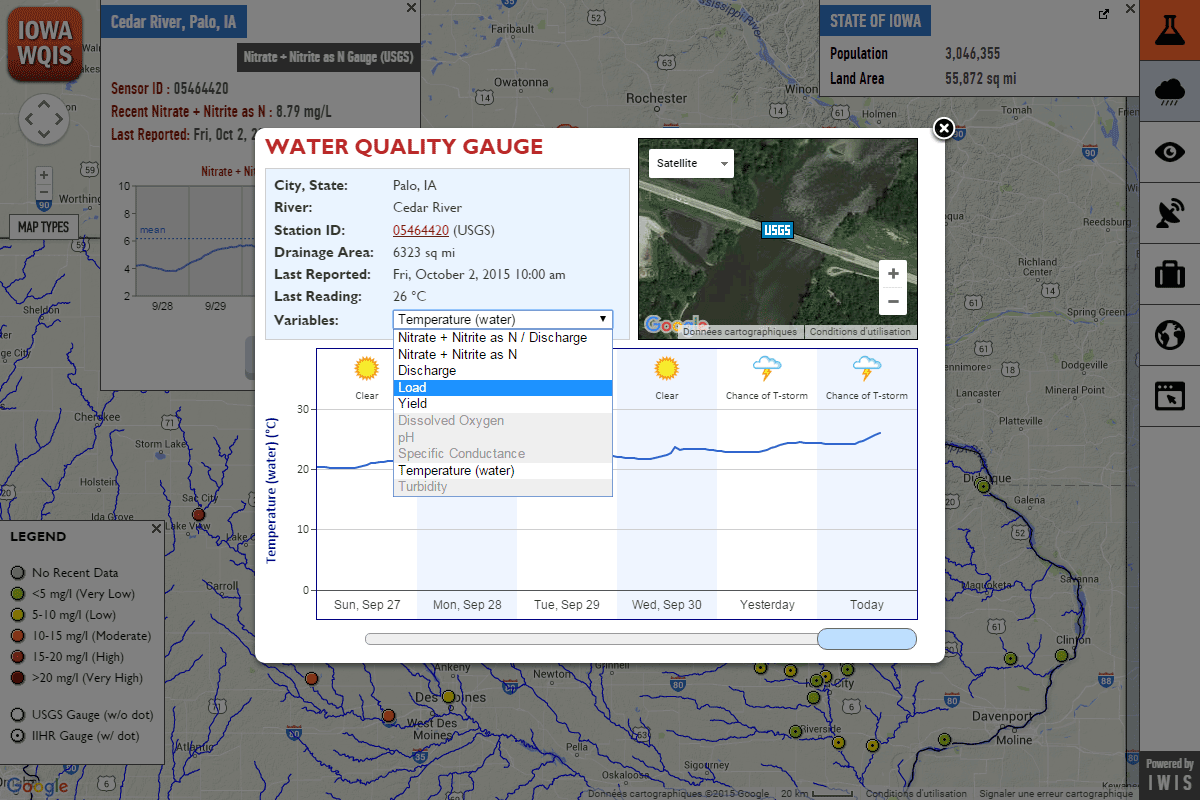Close the Water Quality Gauge popup

point(943,128)
